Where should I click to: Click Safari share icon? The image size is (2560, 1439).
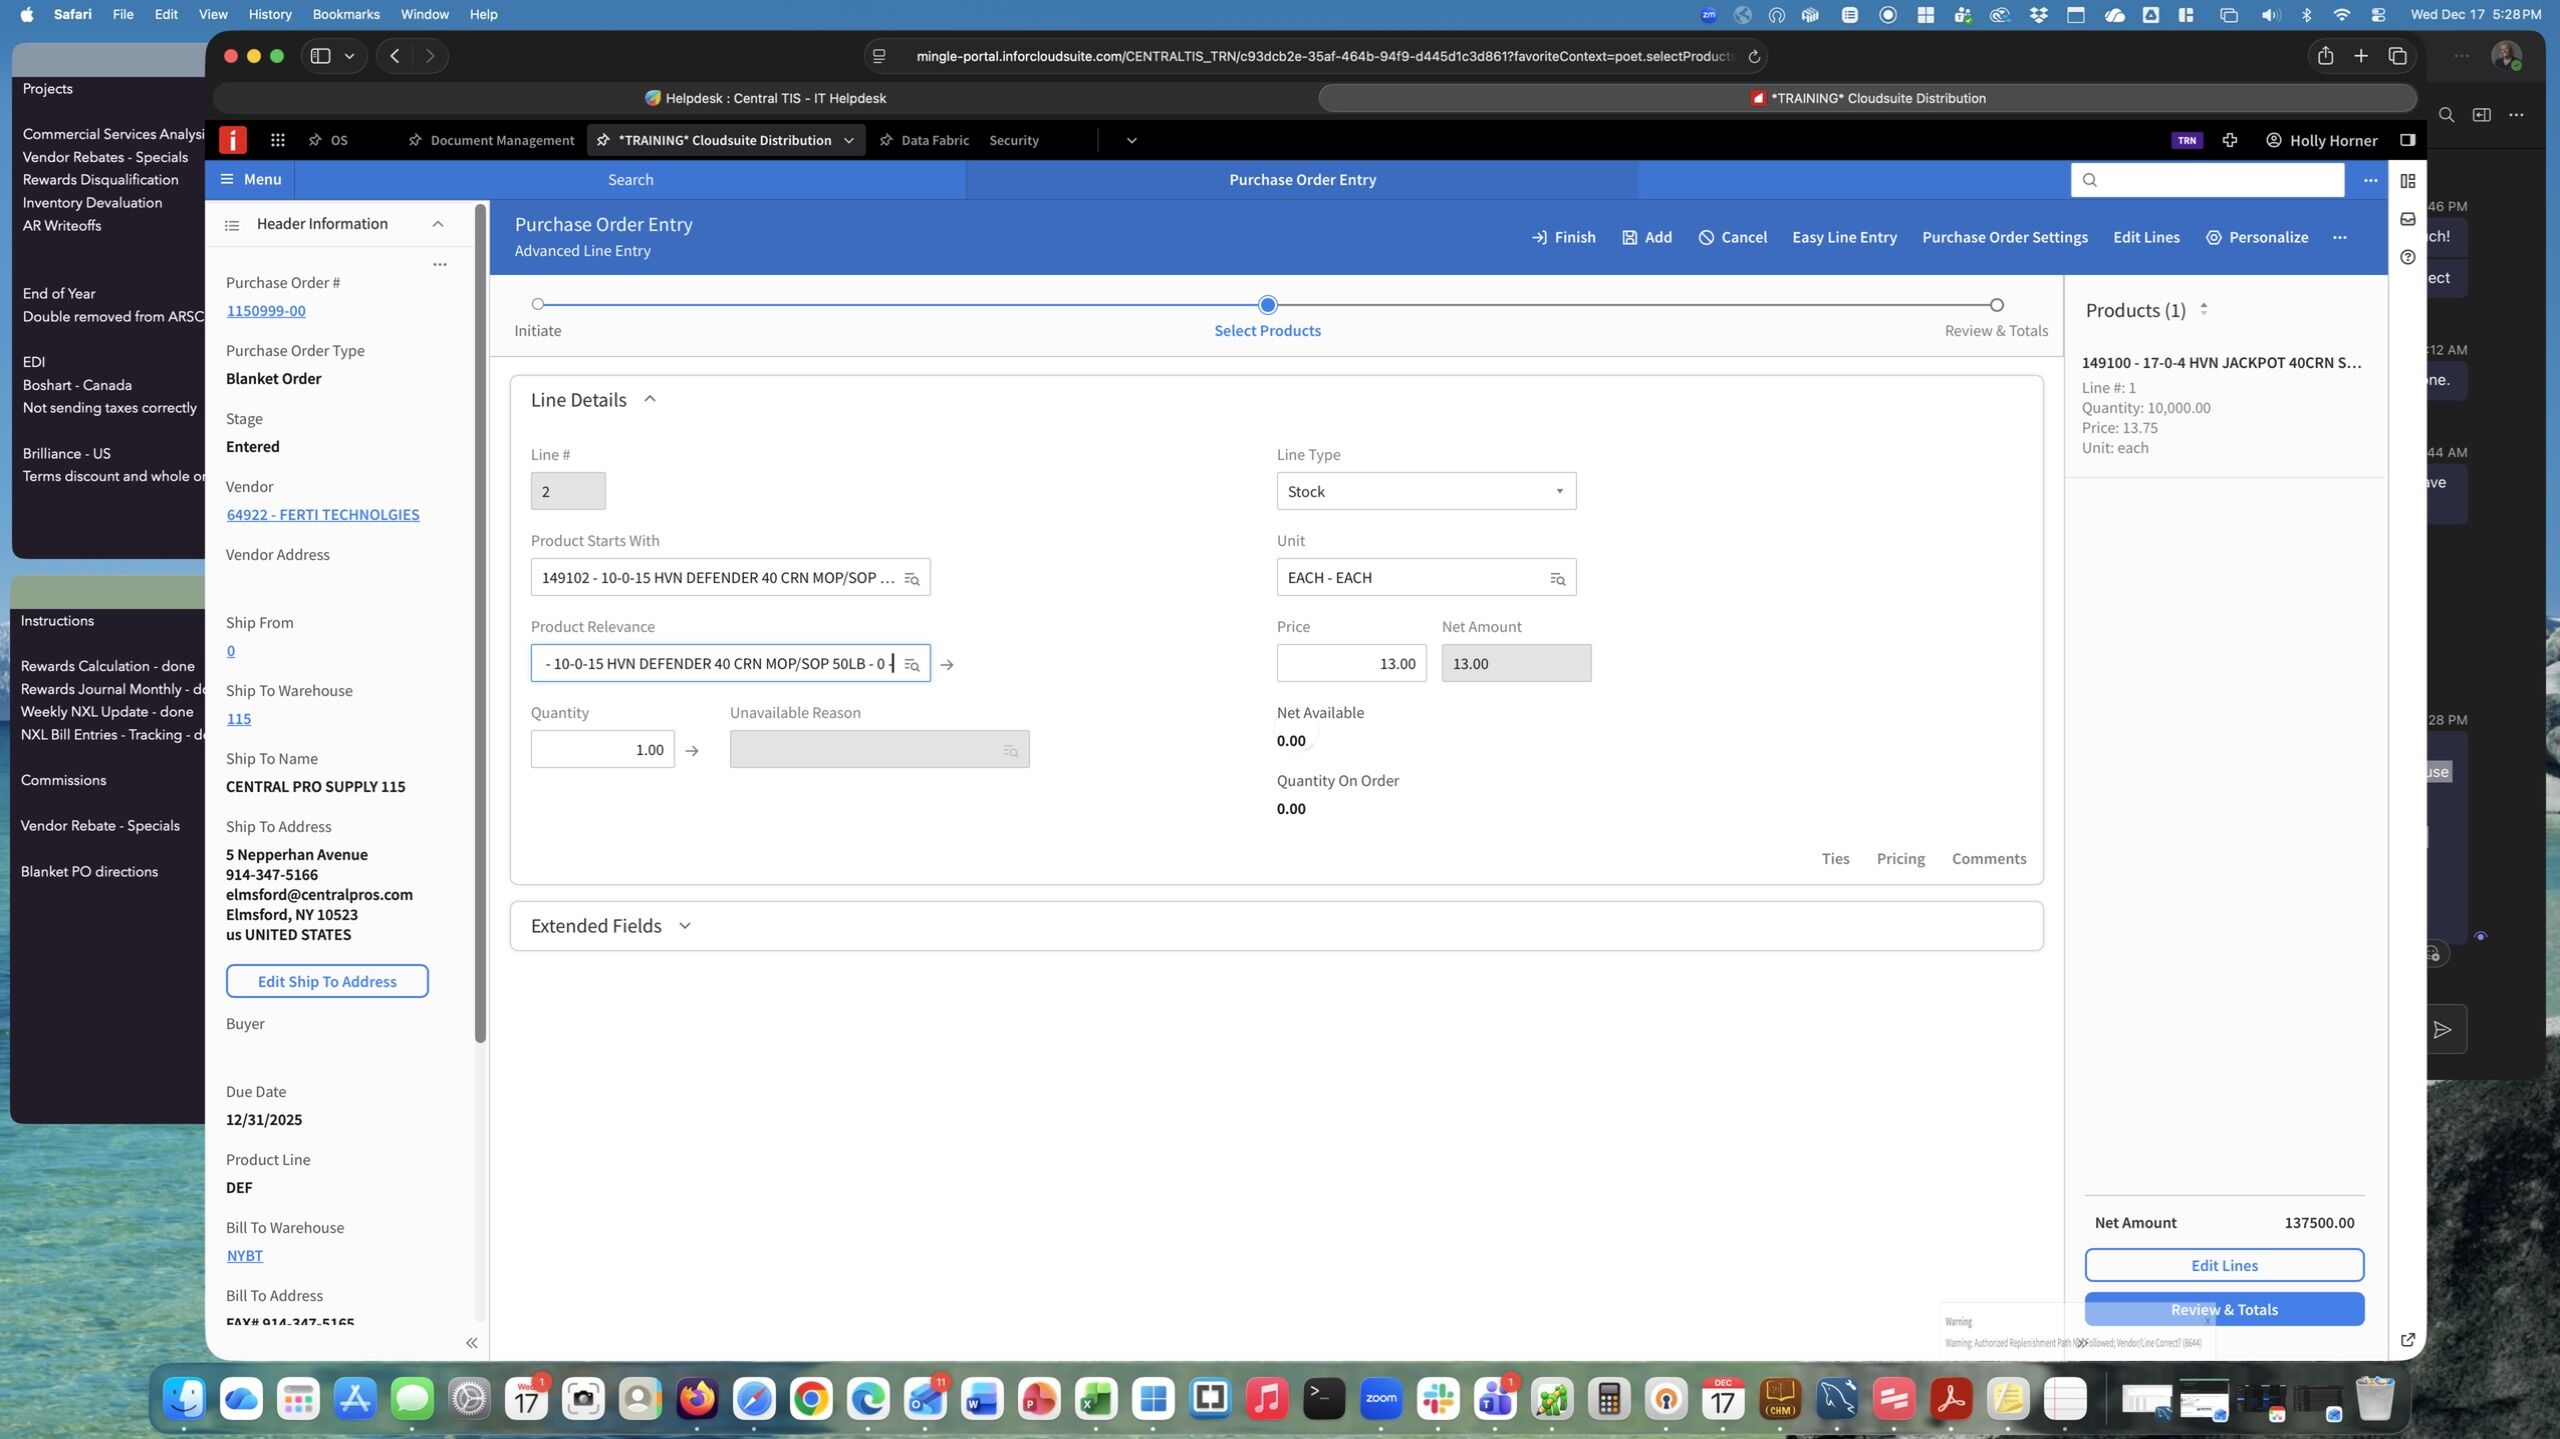[2325, 56]
